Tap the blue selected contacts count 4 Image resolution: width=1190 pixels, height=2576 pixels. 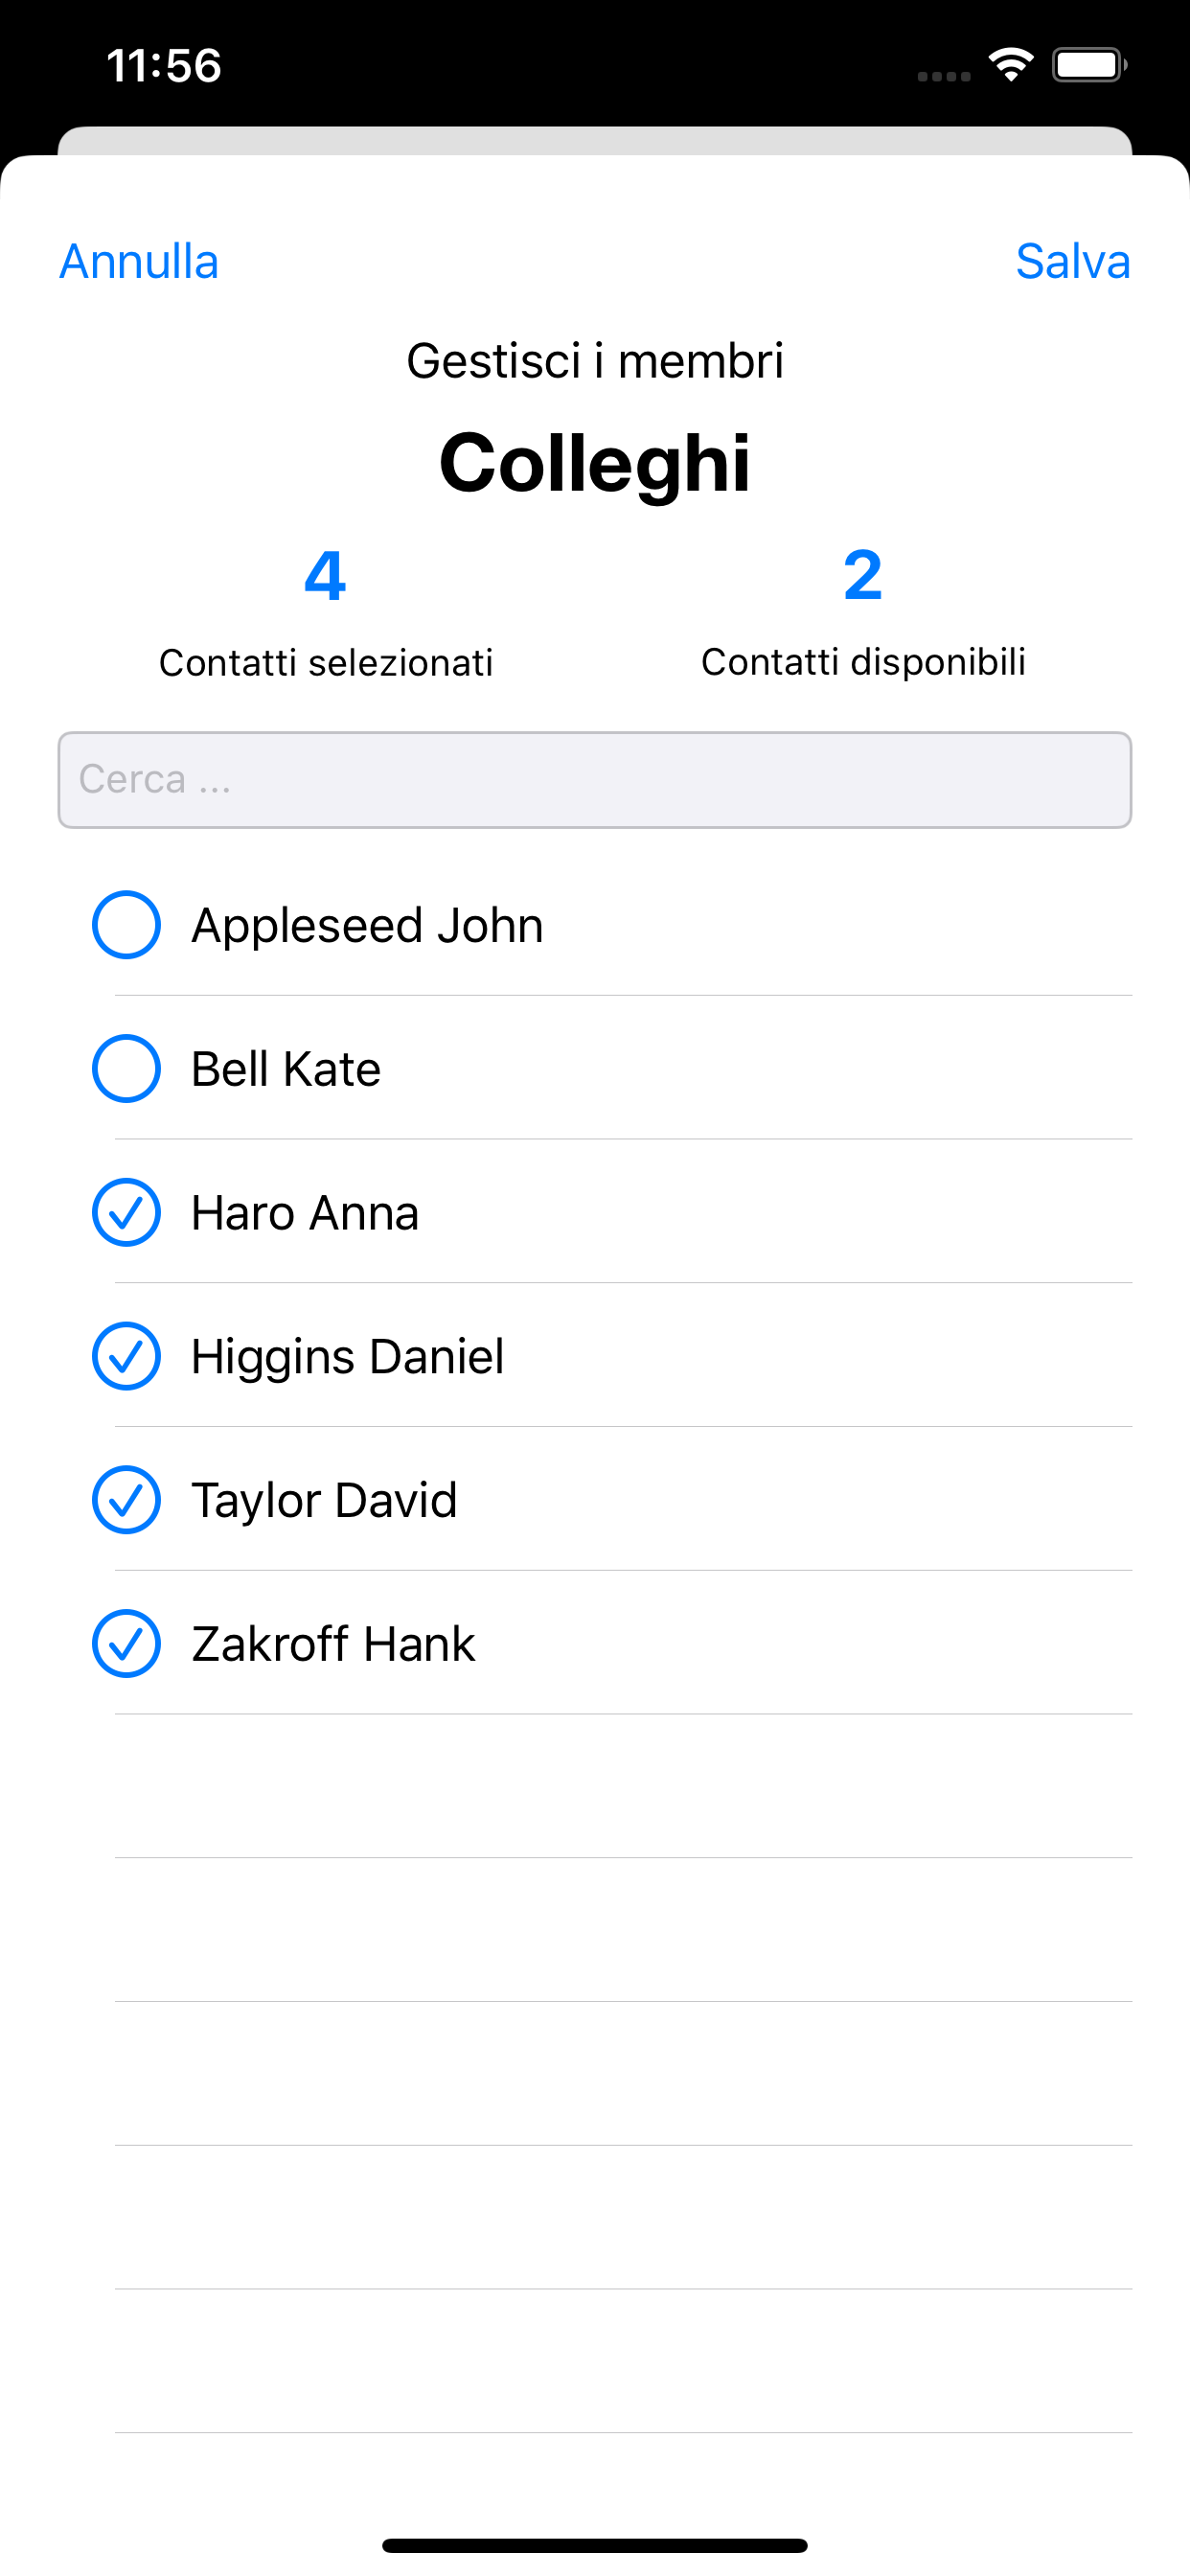(x=325, y=576)
